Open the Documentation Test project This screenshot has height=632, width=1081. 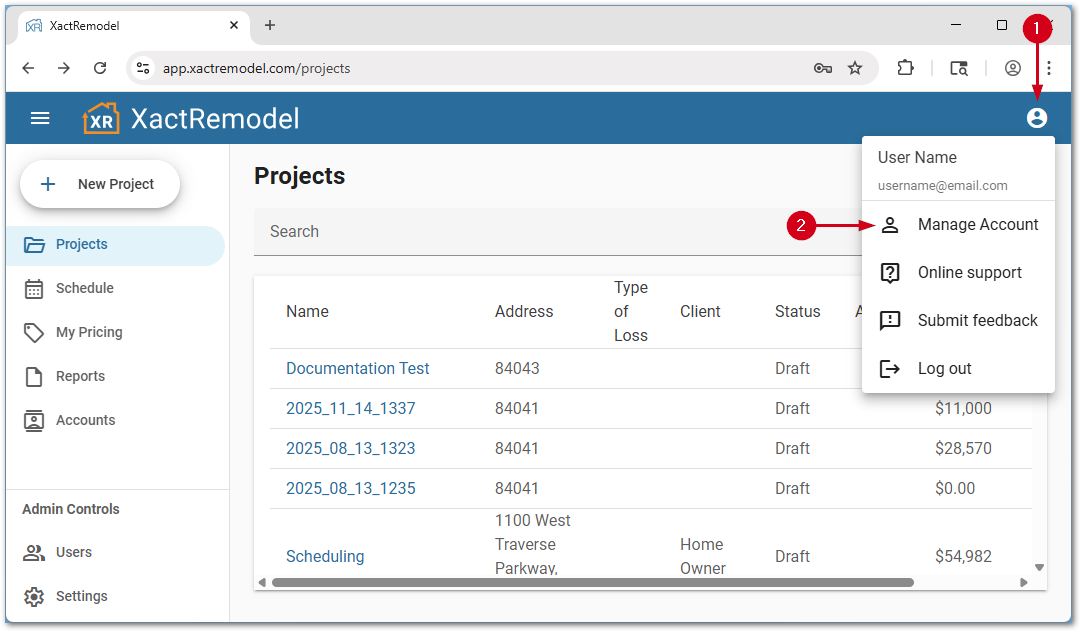[357, 368]
